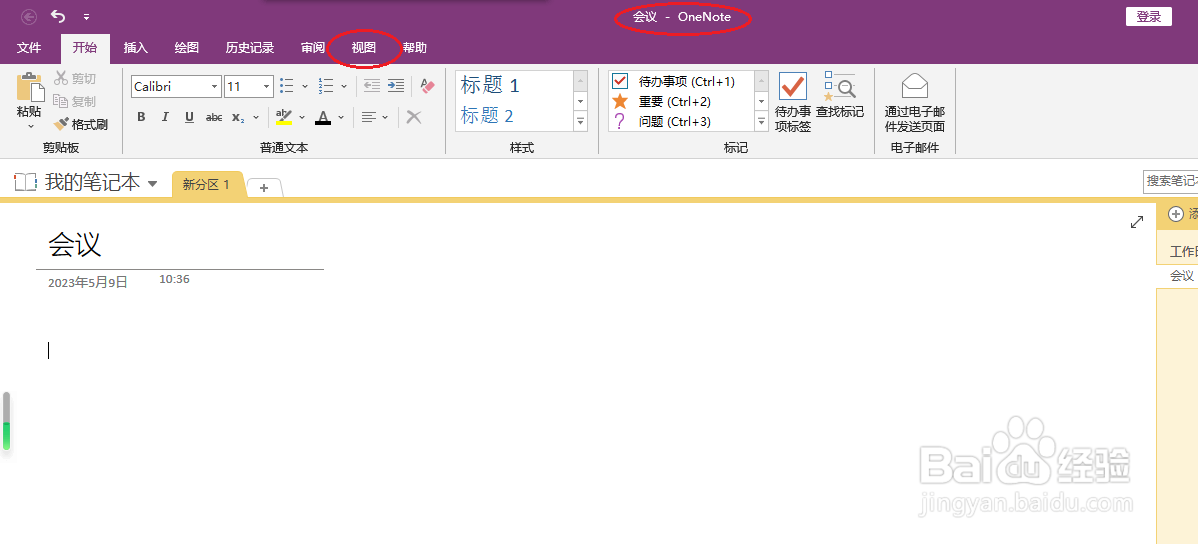
Task: Toggle Underline formatting
Action: click(189, 117)
